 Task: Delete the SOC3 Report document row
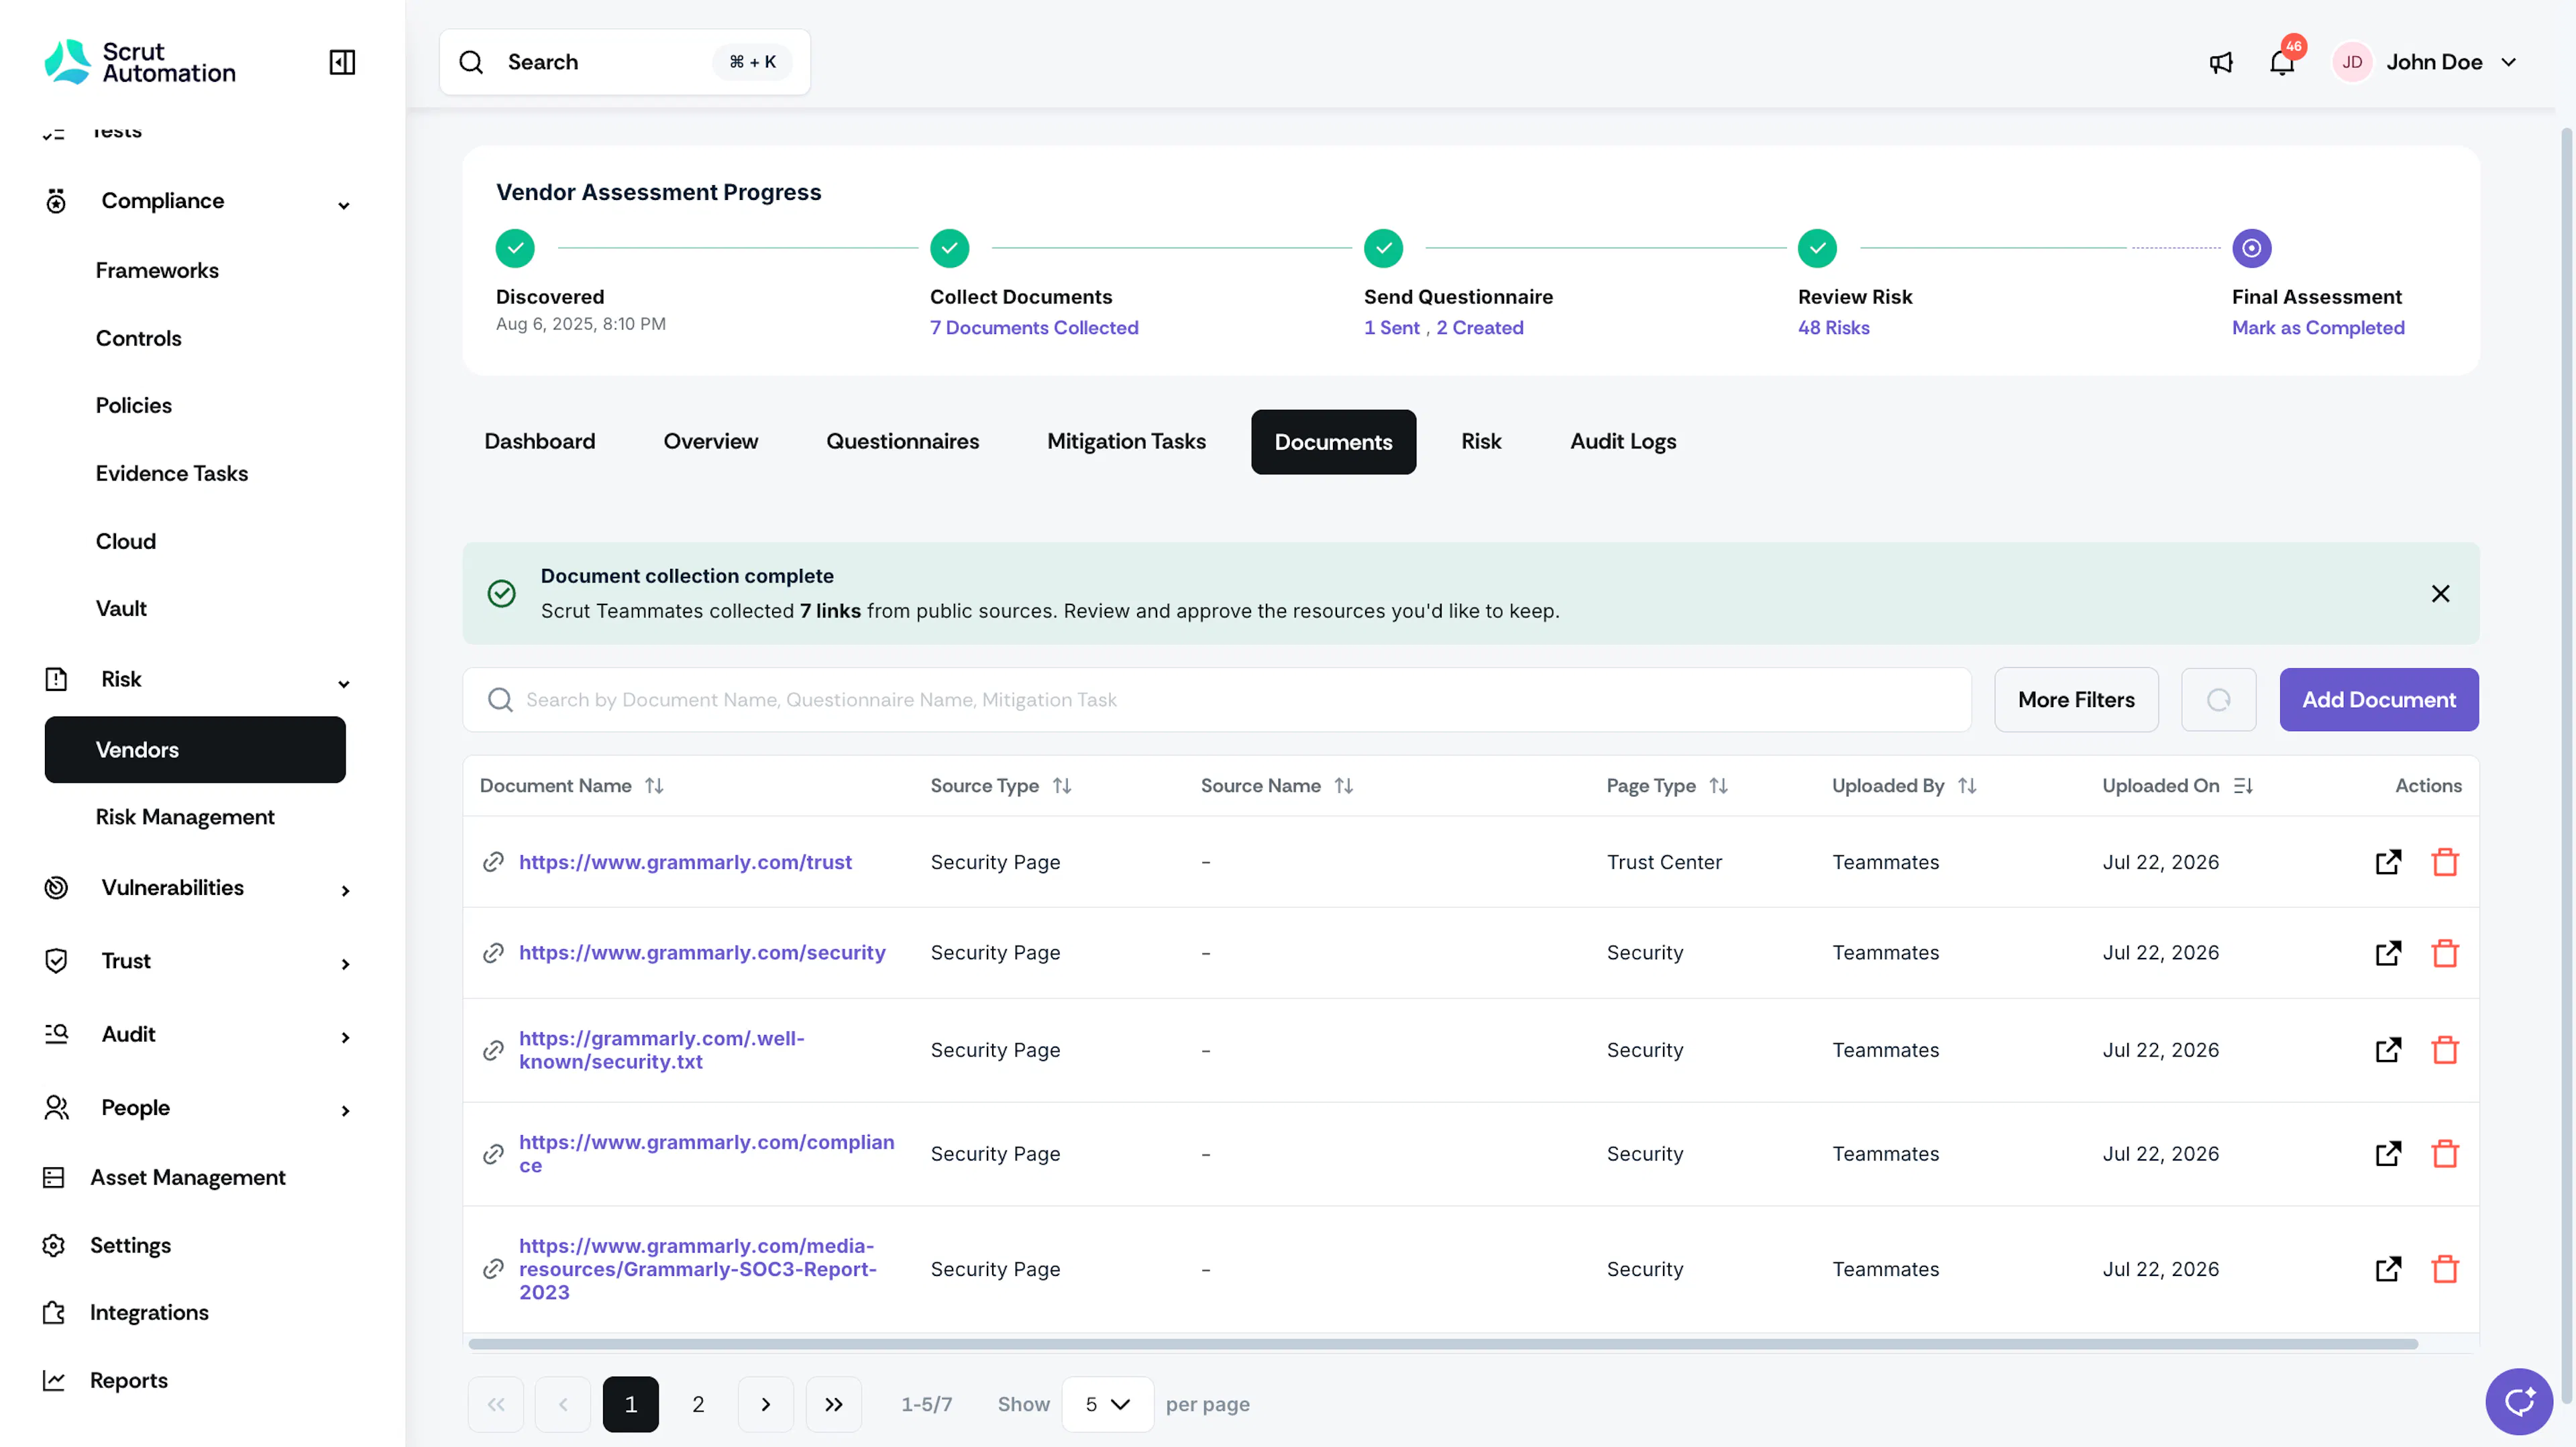pyautogui.click(x=2445, y=1269)
